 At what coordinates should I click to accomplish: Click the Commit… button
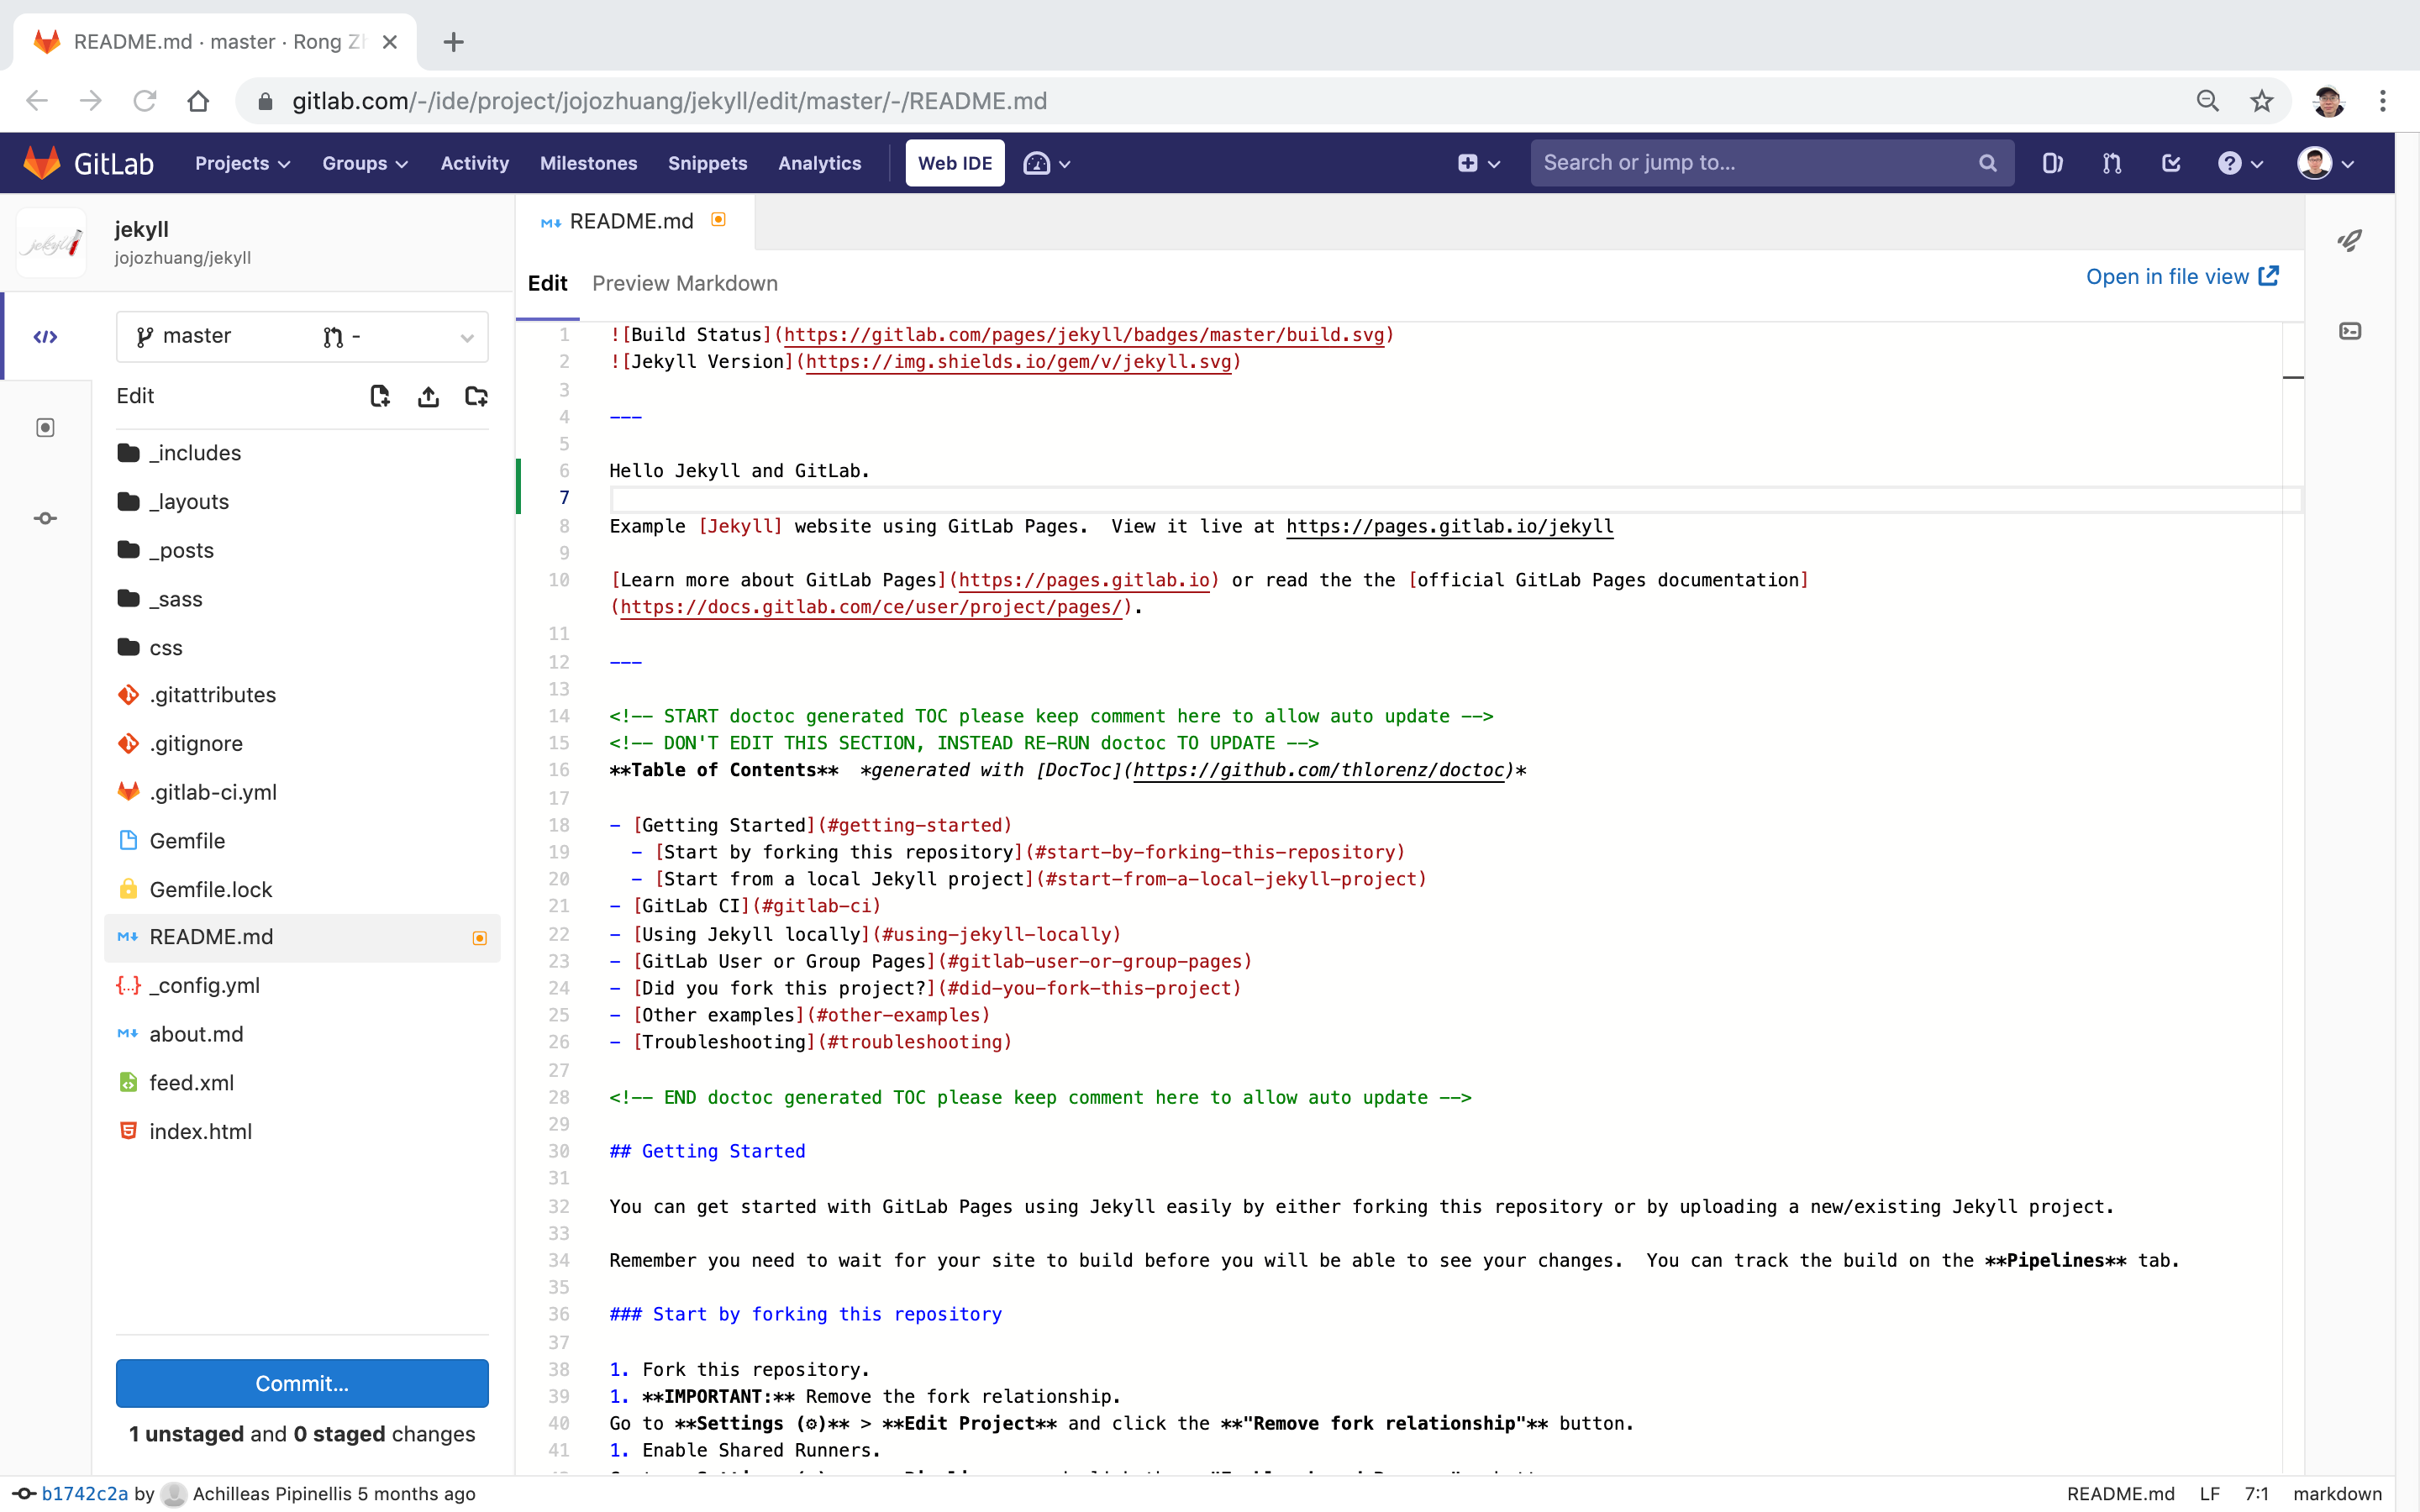(302, 1383)
